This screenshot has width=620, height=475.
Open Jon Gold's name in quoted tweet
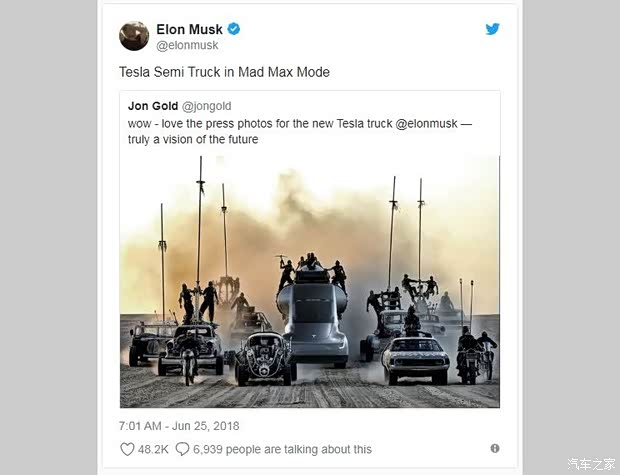pos(153,106)
